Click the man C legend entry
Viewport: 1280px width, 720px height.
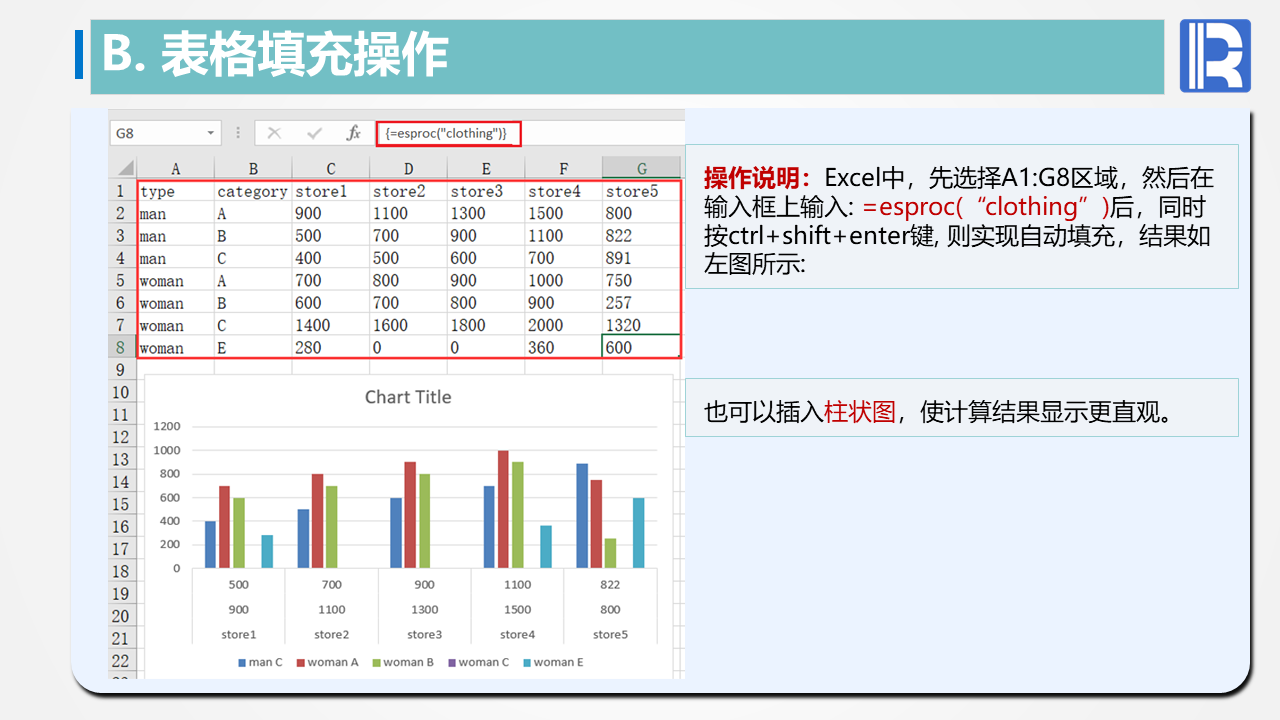click(260, 662)
